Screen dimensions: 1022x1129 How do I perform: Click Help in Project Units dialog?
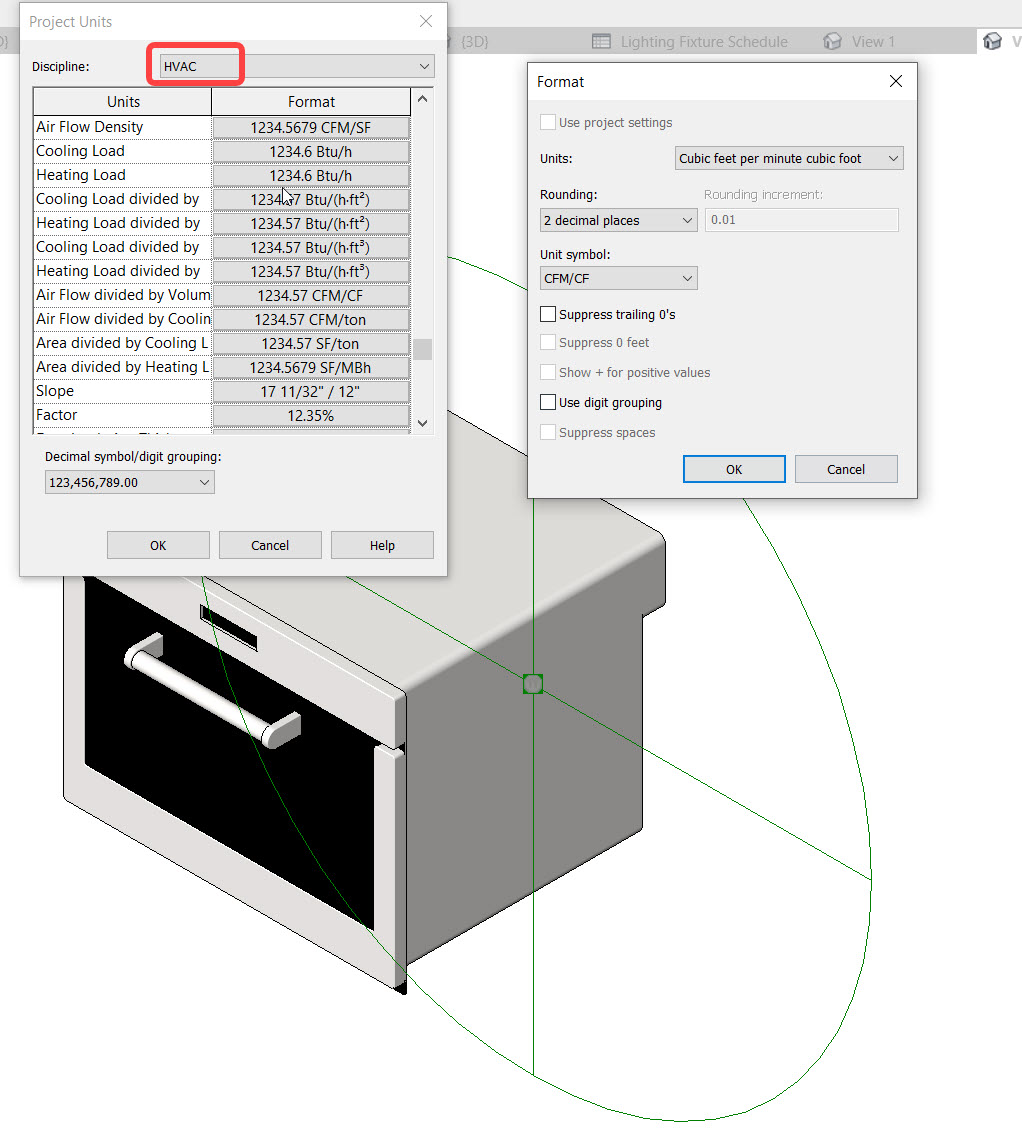point(382,545)
